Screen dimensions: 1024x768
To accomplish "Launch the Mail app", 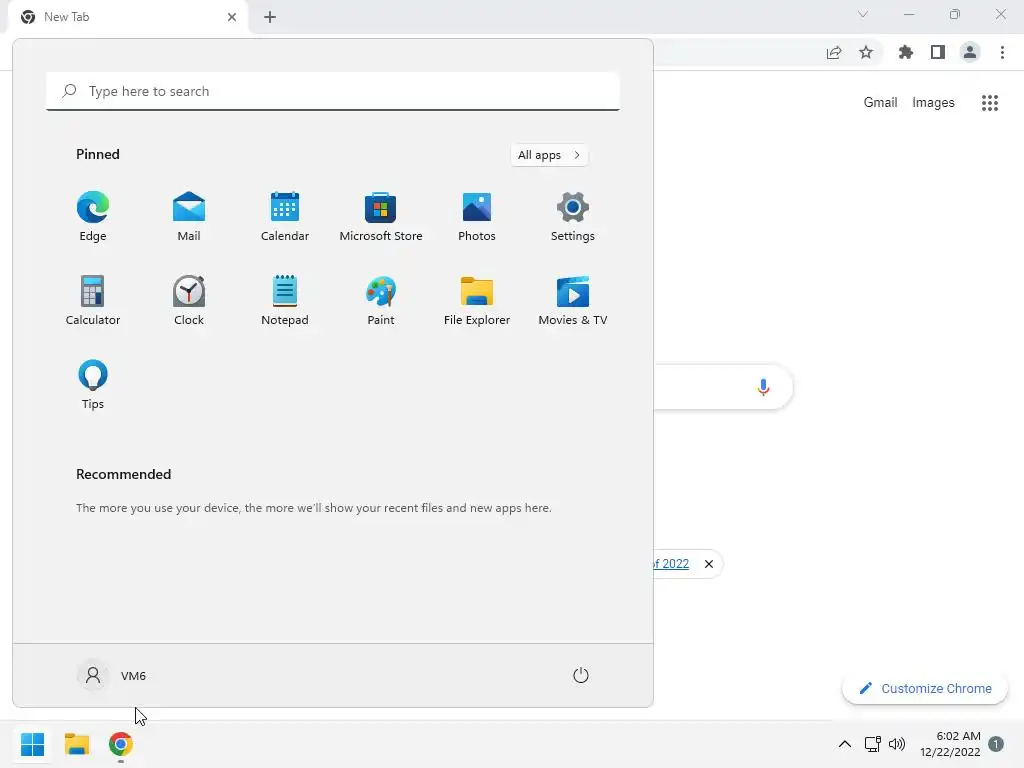I will click(x=189, y=216).
